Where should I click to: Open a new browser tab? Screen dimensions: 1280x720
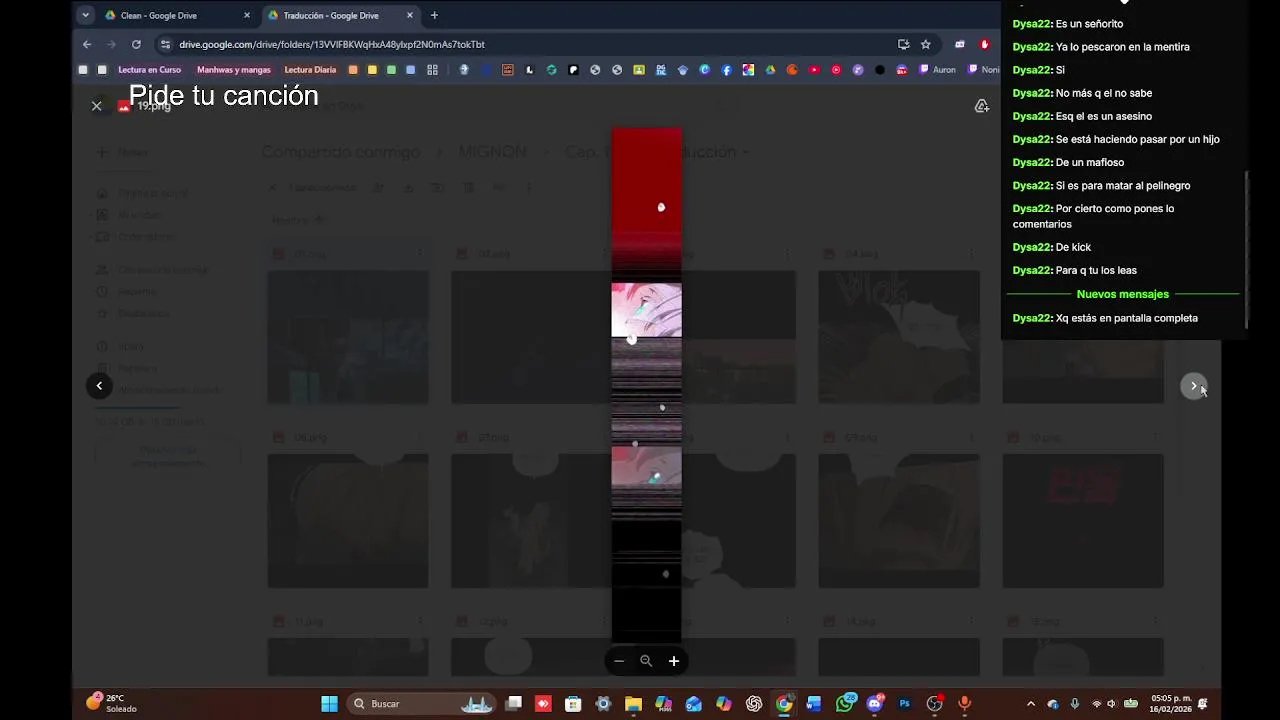click(x=434, y=15)
